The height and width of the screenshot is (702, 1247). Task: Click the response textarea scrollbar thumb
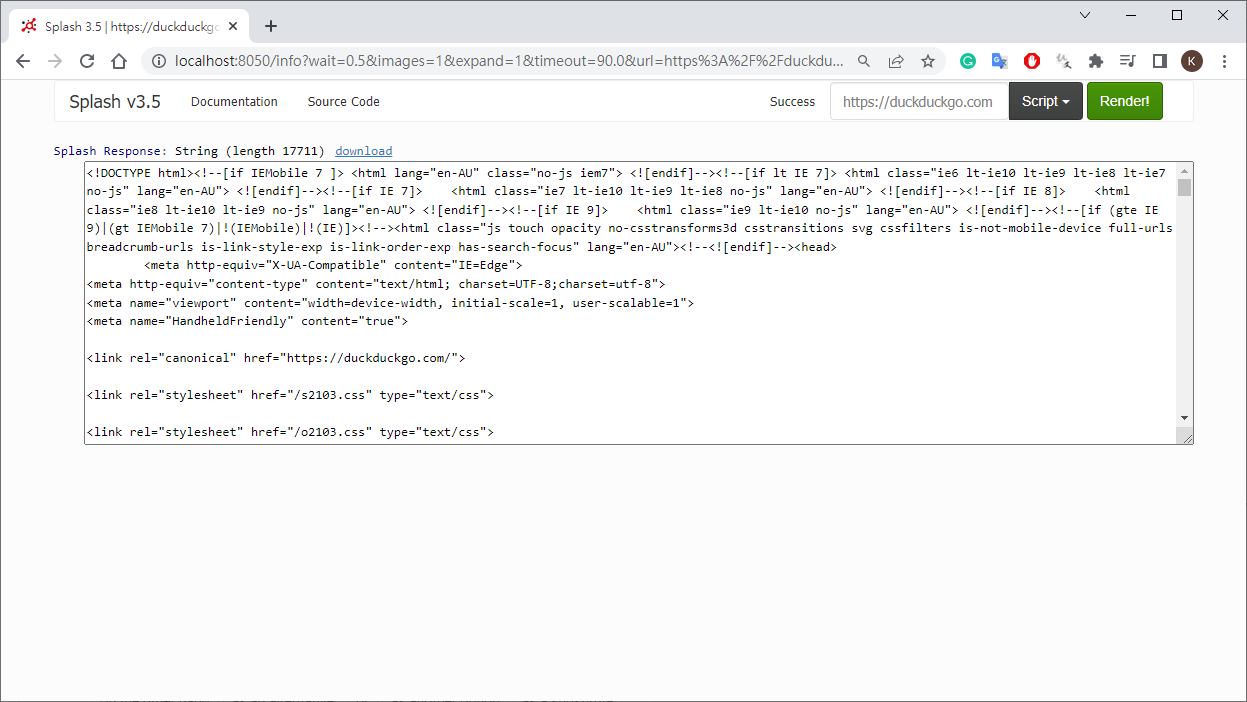click(x=1184, y=188)
